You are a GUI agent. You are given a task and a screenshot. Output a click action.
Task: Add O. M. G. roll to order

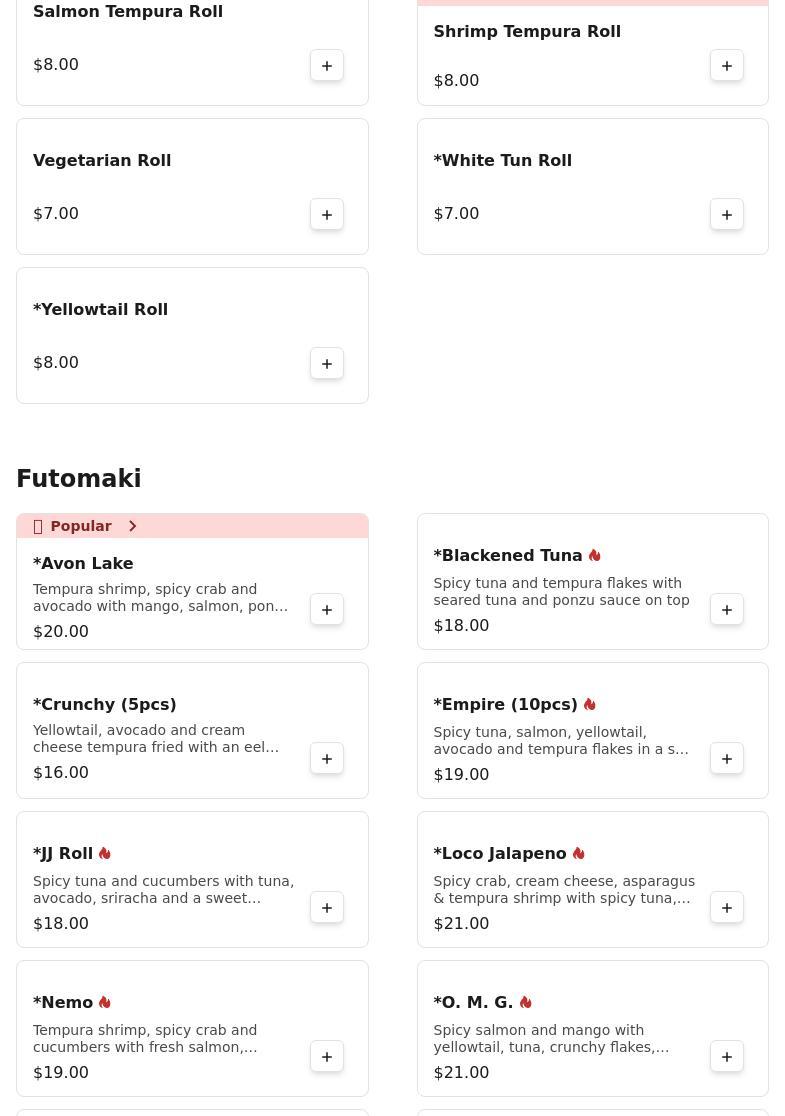pos(727,1056)
